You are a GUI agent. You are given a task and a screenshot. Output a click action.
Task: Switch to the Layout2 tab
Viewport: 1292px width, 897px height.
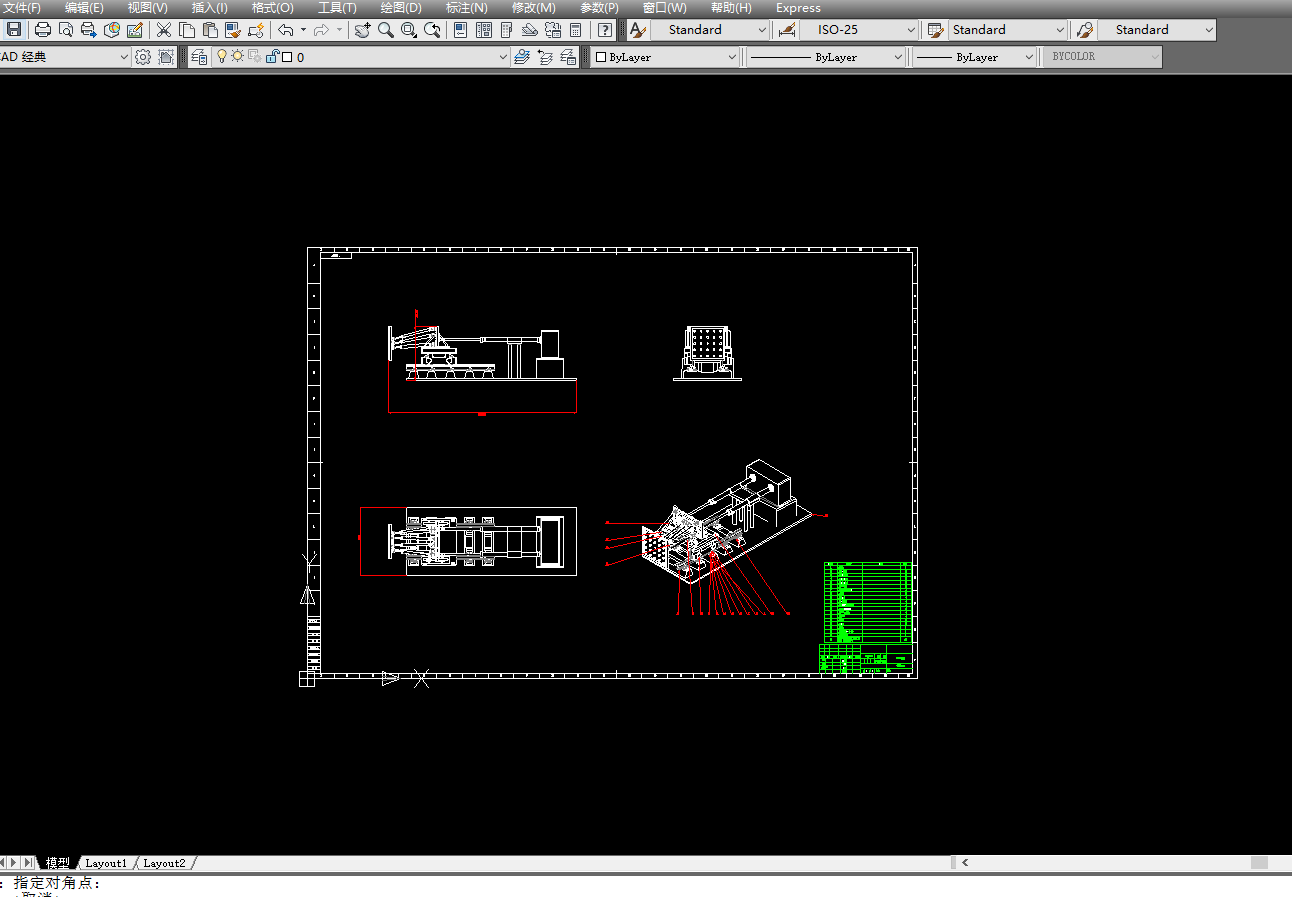[x=164, y=863]
